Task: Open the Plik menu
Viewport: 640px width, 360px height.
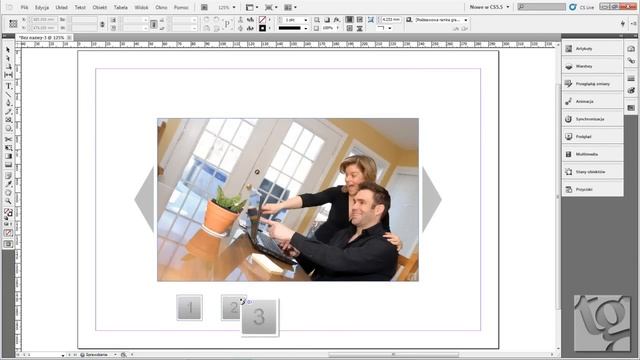Action: 24,7
